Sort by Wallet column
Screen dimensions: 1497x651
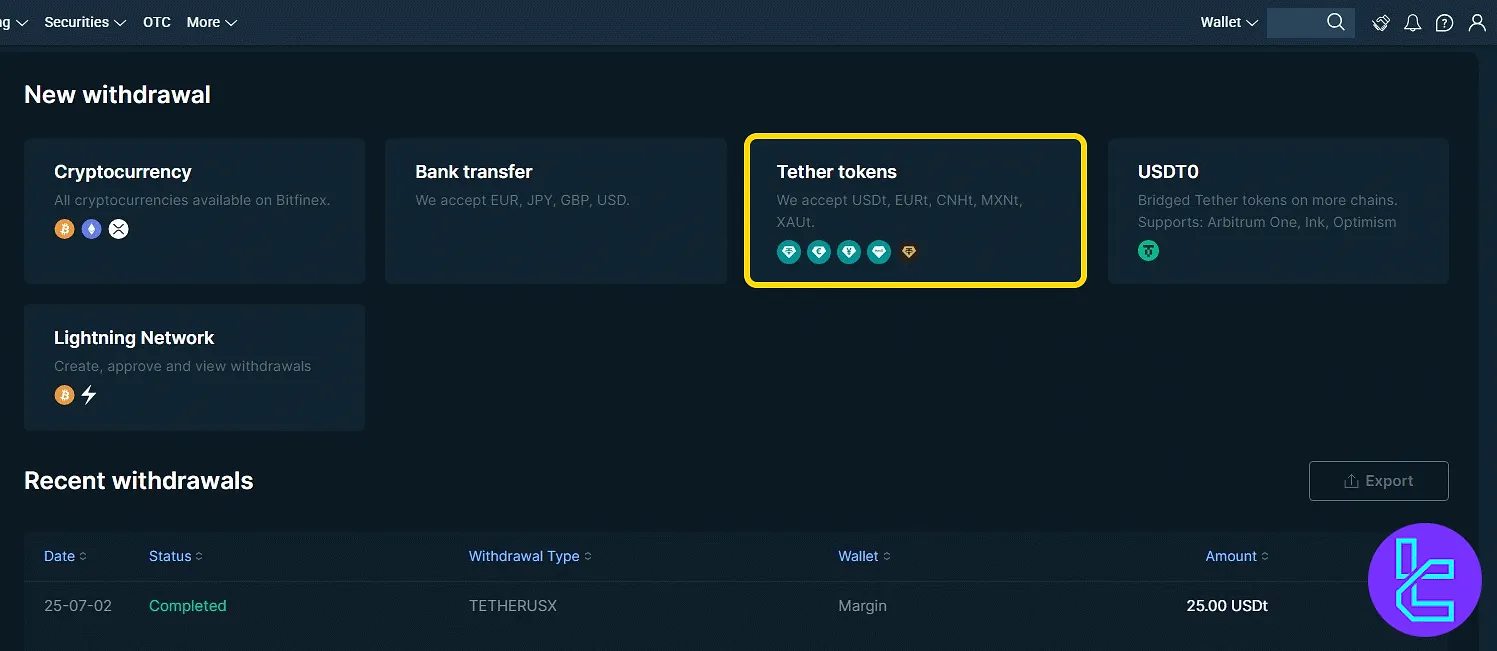click(864, 556)
